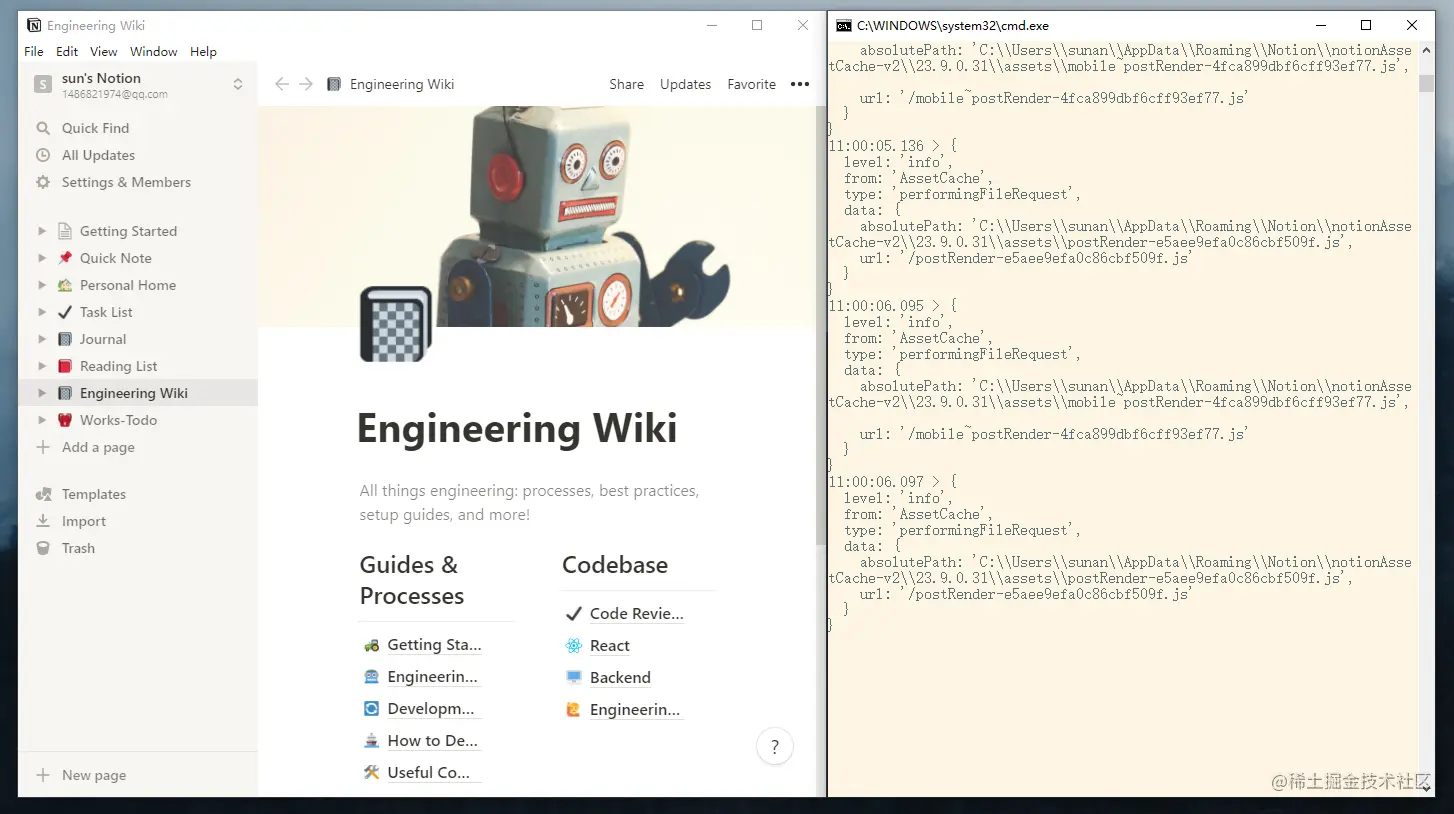
Task: Click the Getting Started page document icon
Action: tap(65, 231)
